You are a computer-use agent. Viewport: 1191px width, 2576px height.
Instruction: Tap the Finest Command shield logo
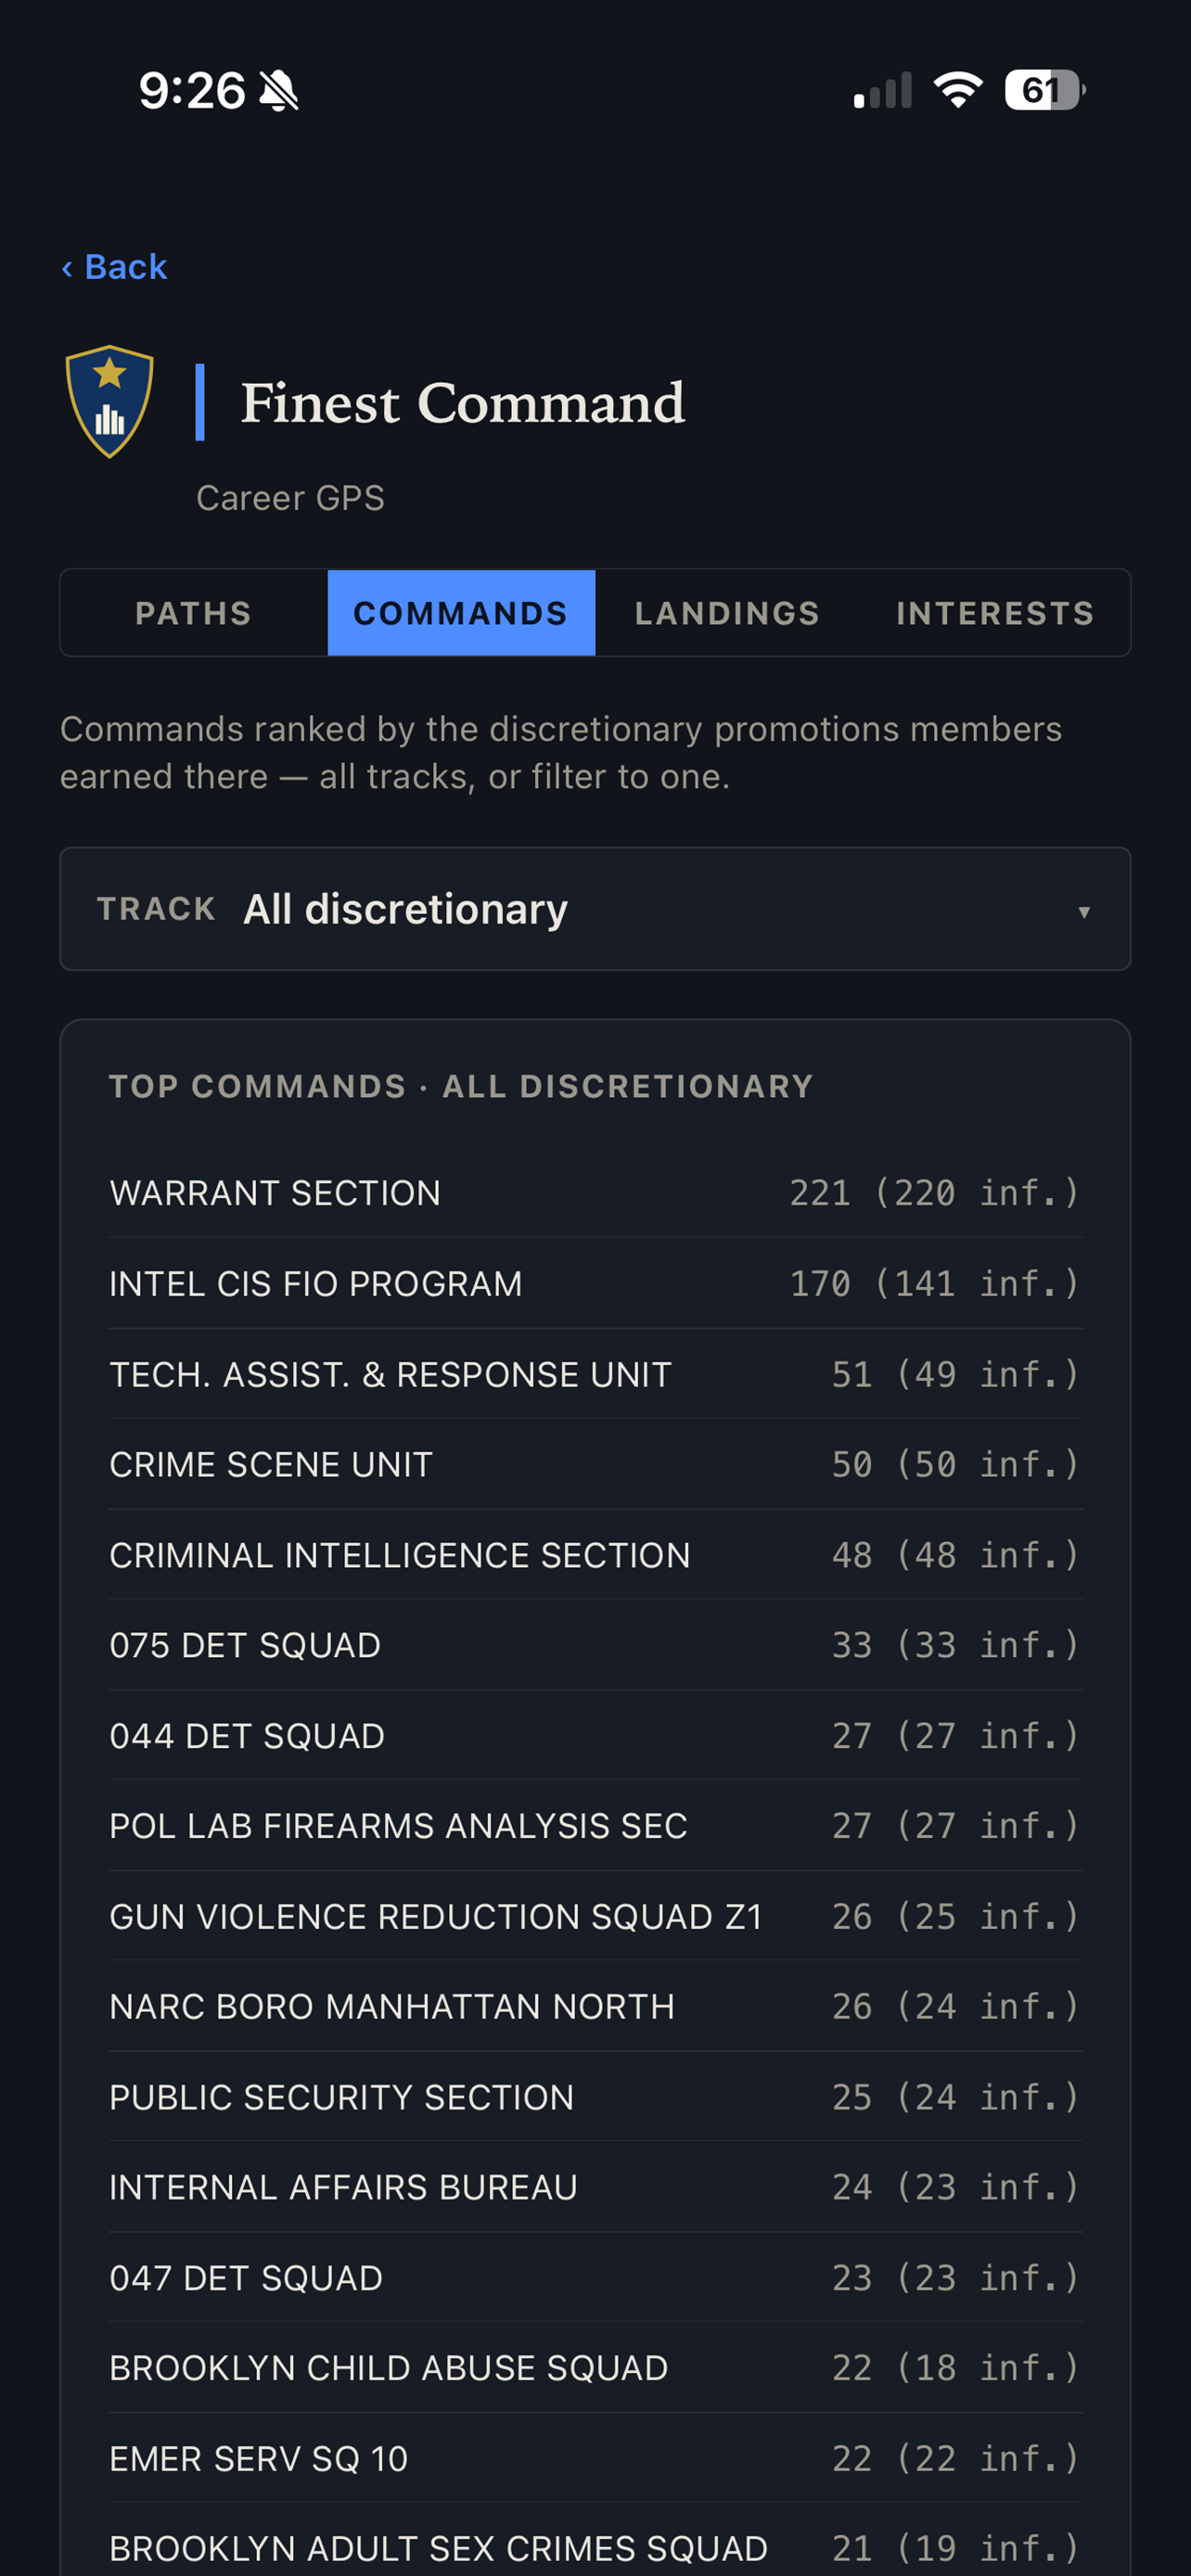[109, 401]
